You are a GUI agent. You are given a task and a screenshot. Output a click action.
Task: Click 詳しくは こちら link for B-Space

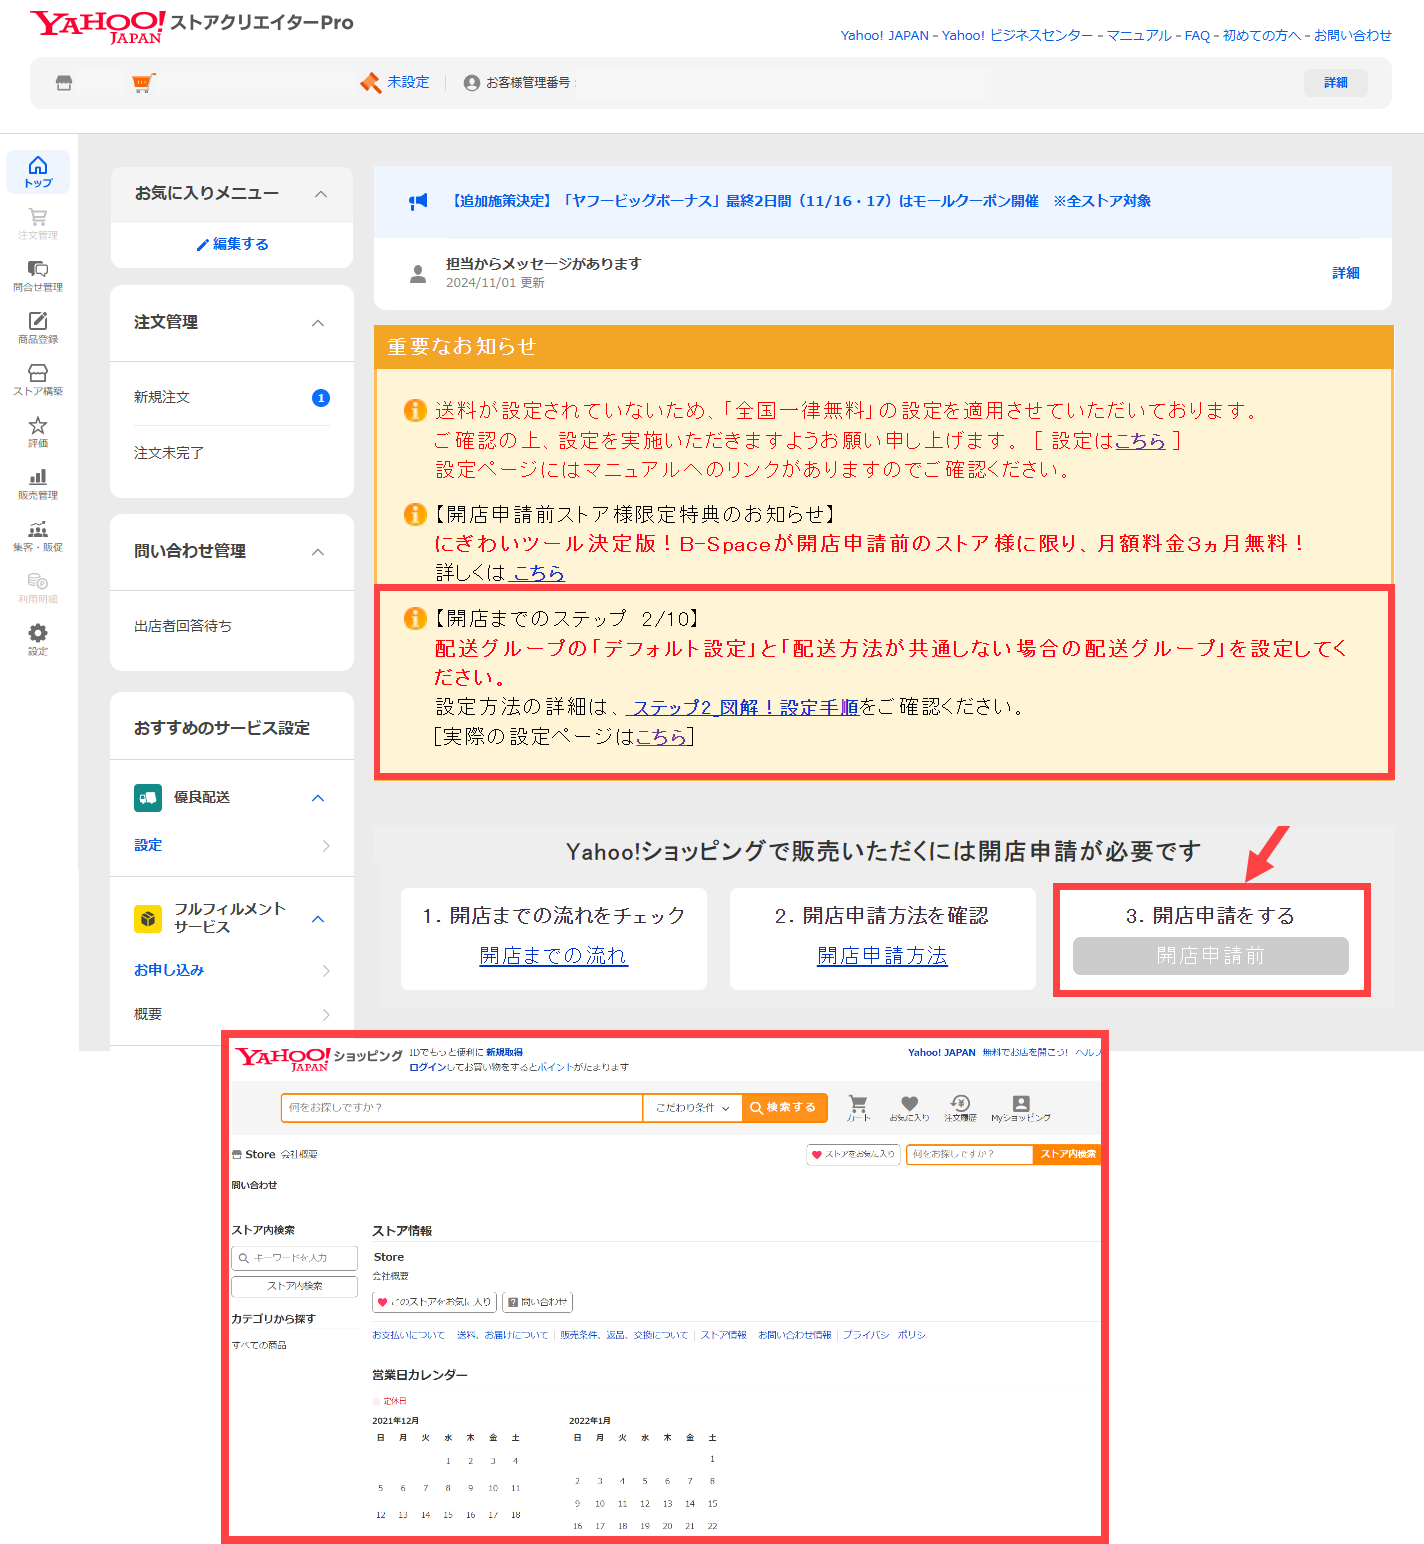click(538, 573)
